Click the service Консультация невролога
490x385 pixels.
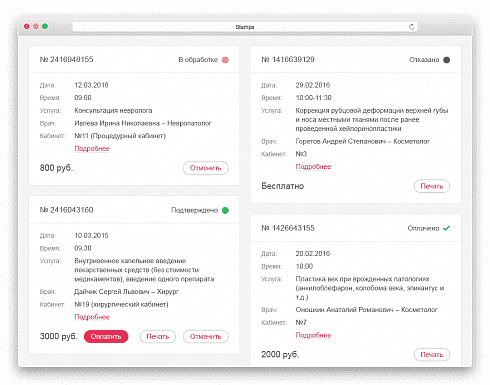point(113,111)
